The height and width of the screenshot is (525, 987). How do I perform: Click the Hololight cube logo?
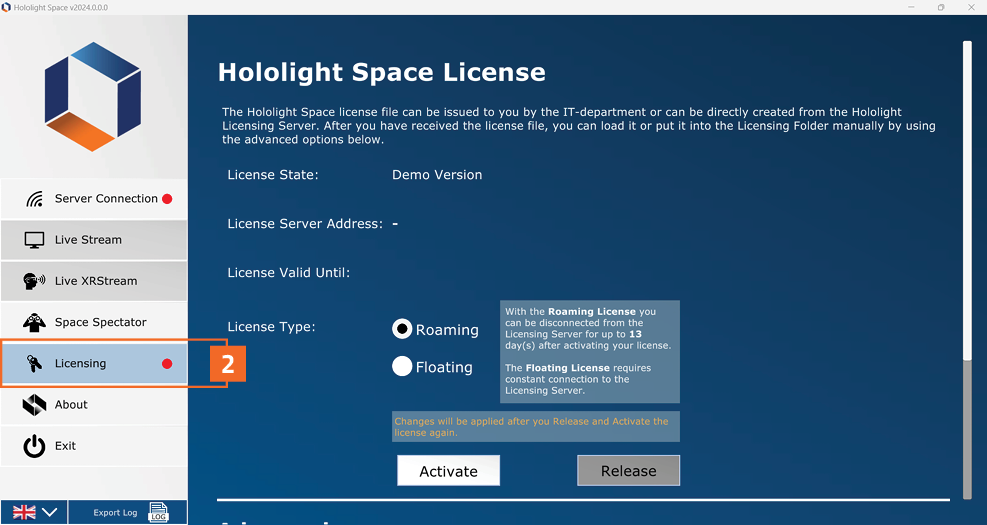pos(93,96)
